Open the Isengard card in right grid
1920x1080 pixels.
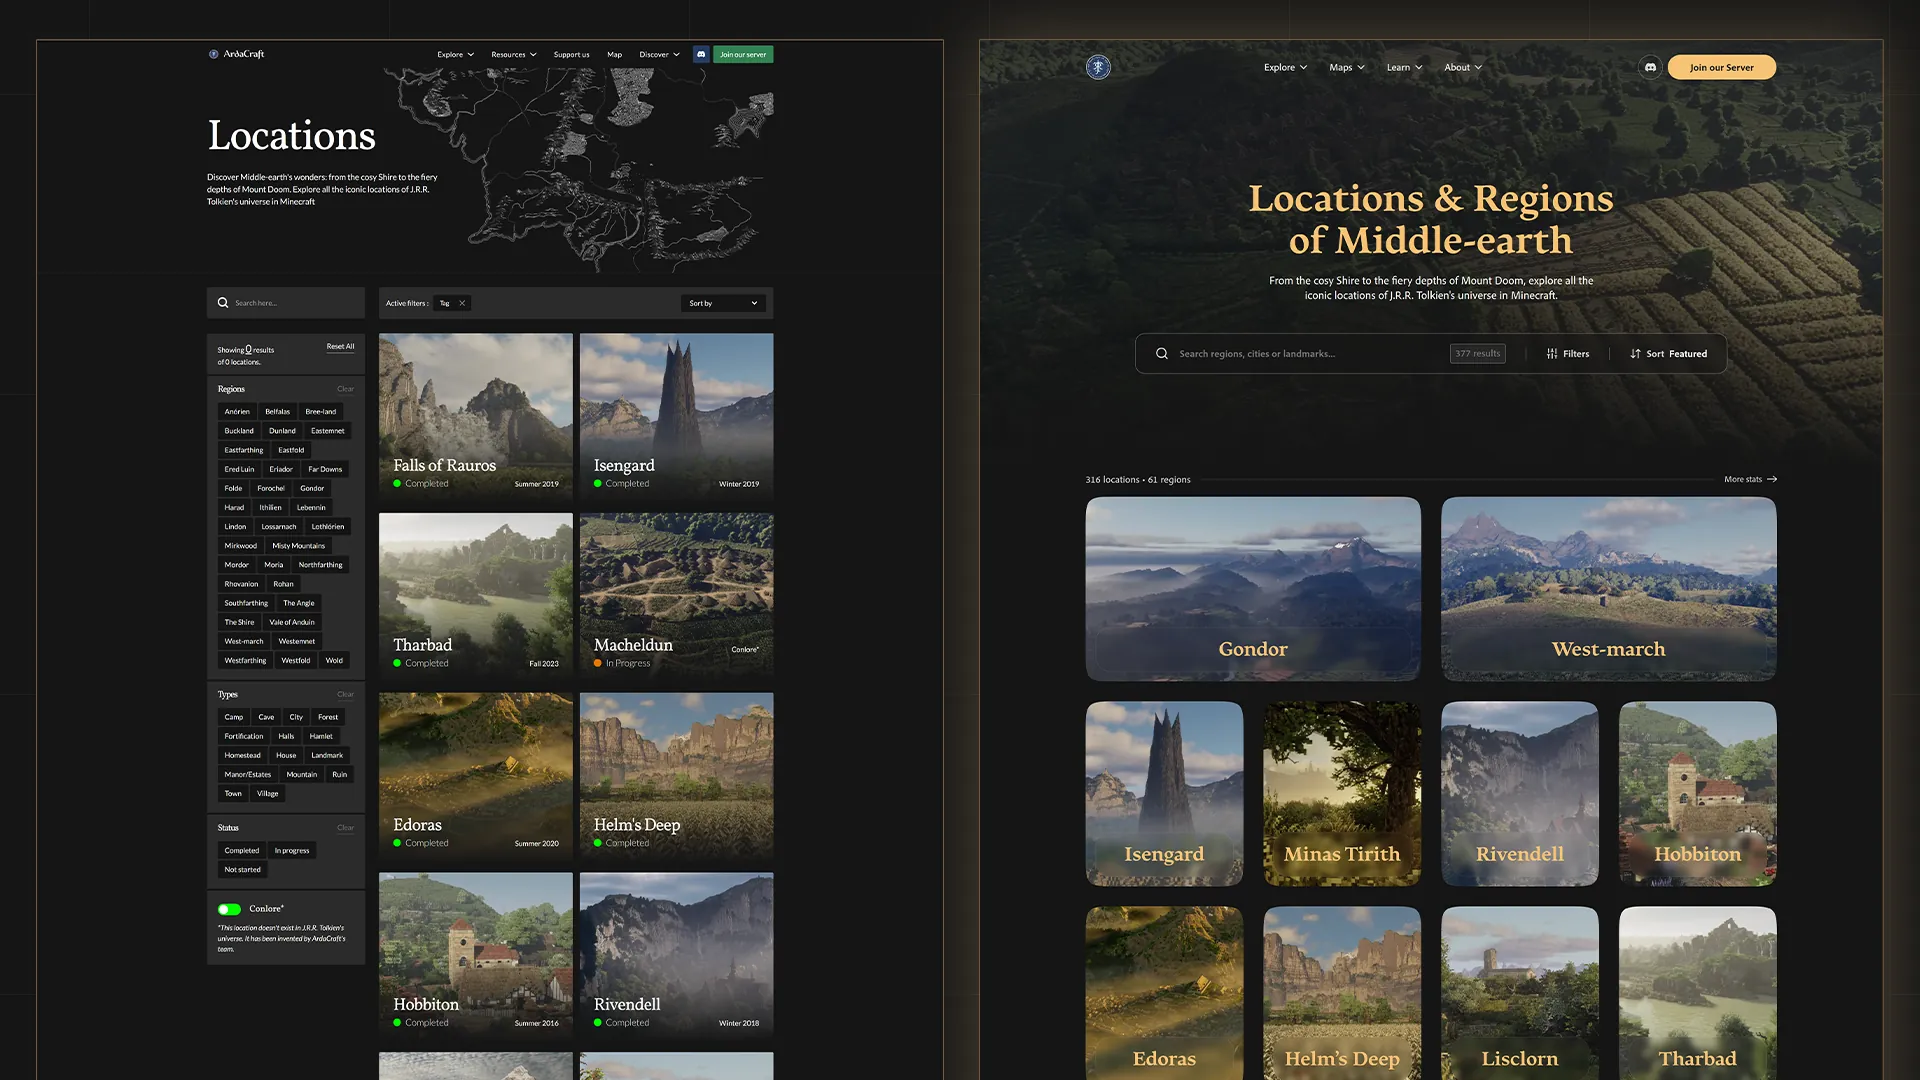(1164, 793)
